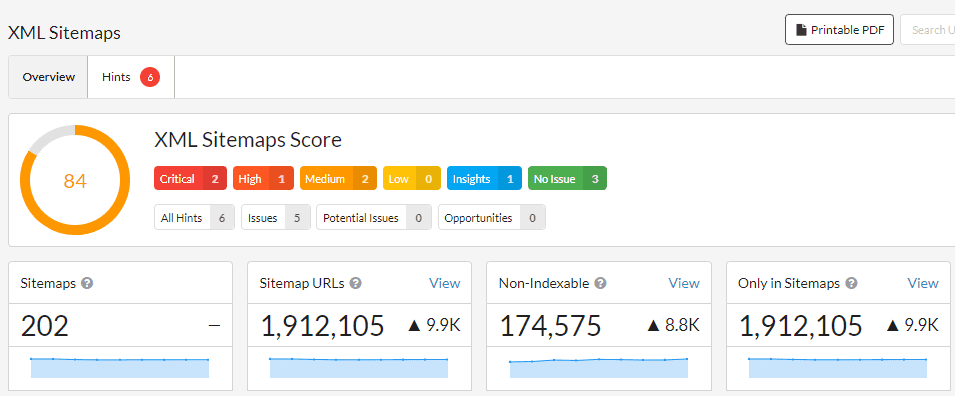The image size is (955, 396).
Task: Open the Sitemaps help question-mark icon
Action: point(88,283)
